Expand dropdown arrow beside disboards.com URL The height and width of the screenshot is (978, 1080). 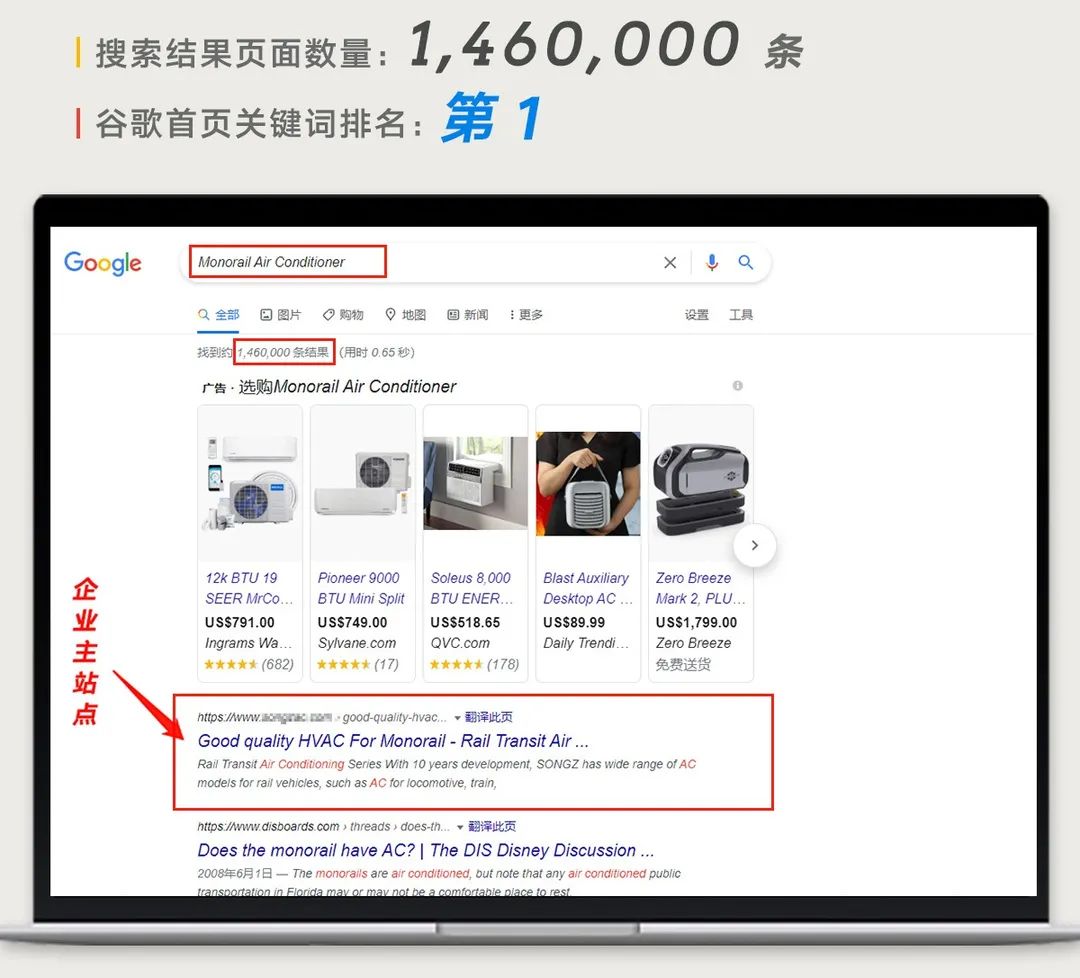tap(461, 827)
